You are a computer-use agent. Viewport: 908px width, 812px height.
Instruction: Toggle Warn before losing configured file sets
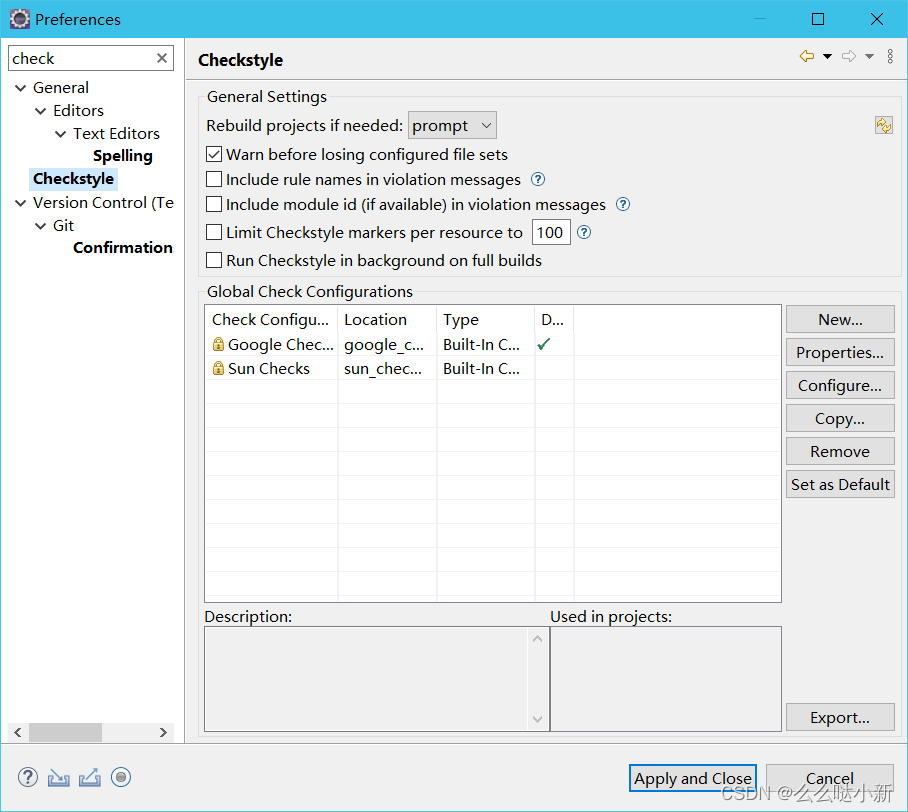pyautogui.click(x=214, y=155)
